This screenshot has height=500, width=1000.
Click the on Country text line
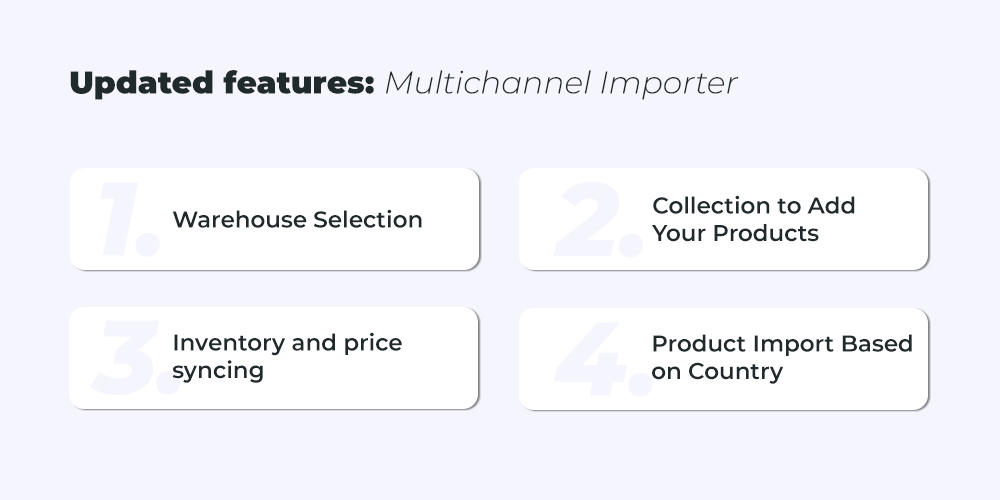[717, 371]
